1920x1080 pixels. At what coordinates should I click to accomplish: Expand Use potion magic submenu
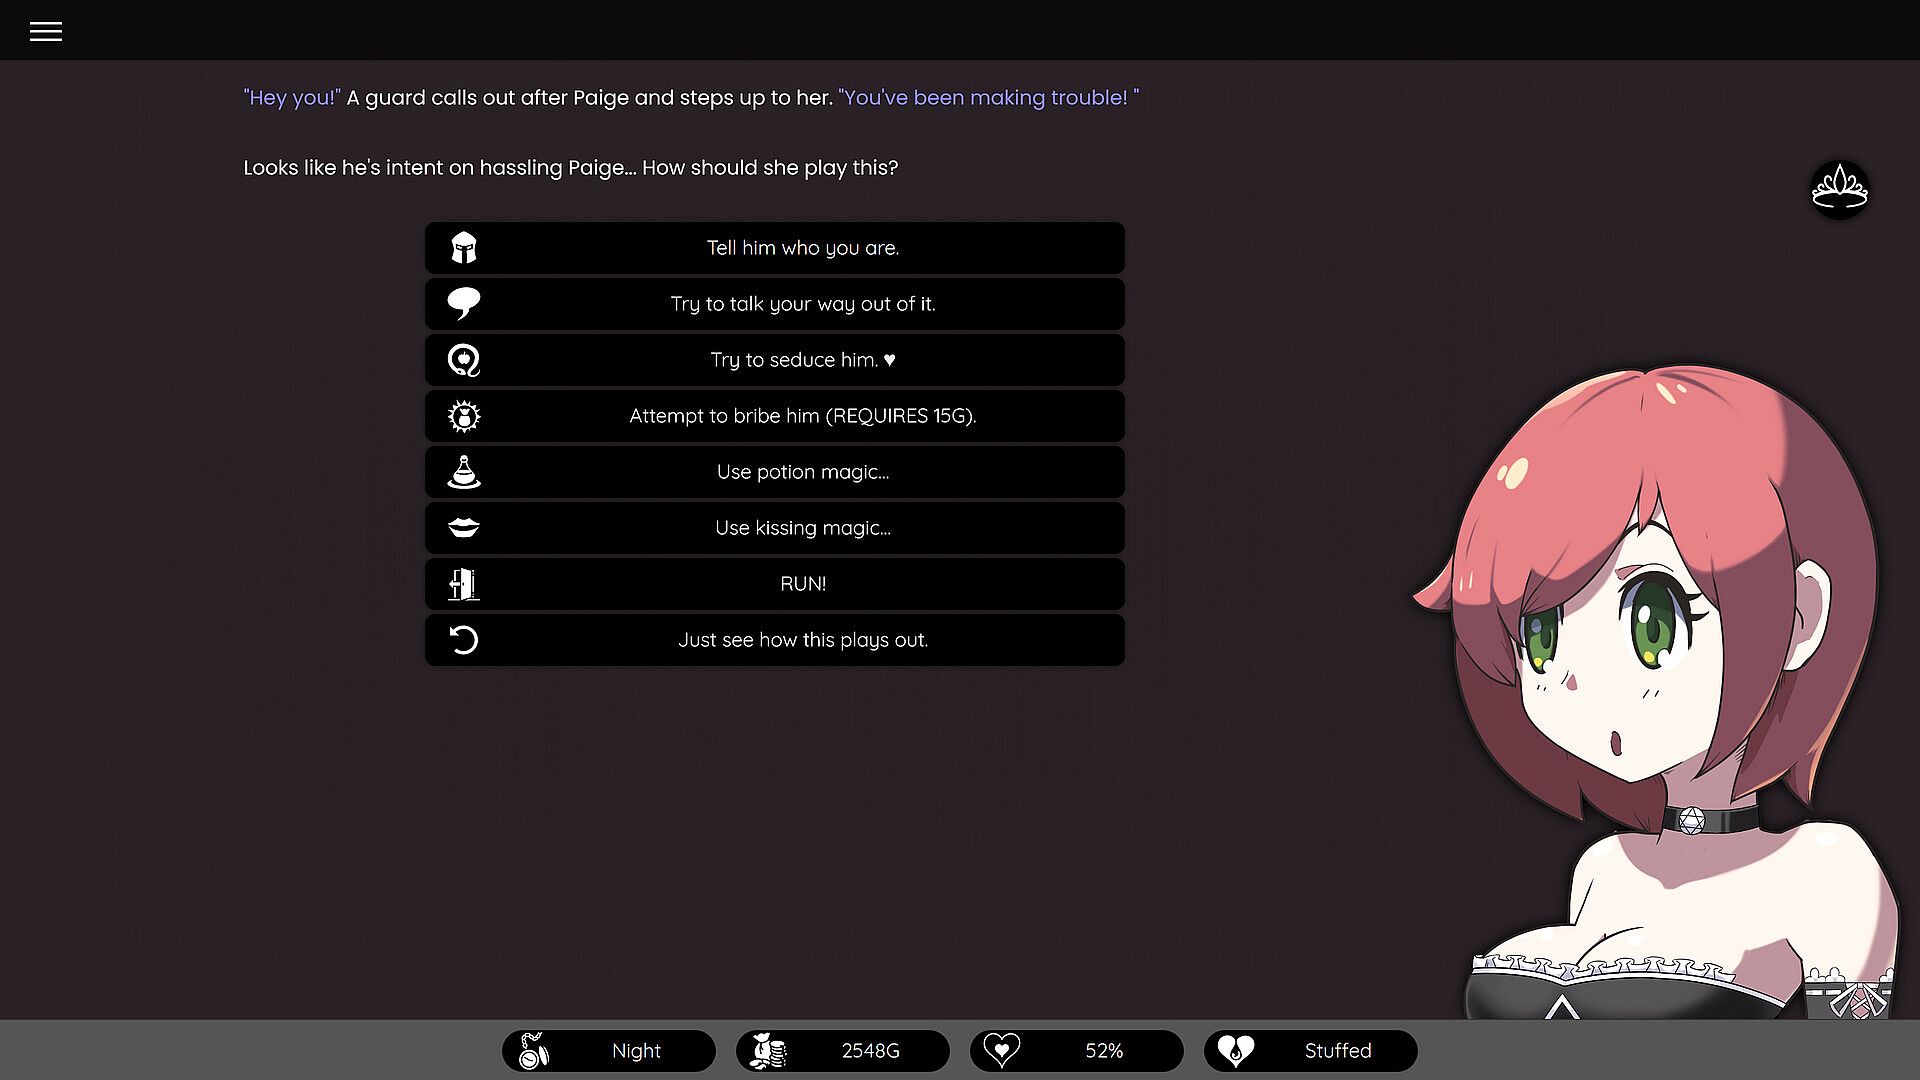click(802, 472)
